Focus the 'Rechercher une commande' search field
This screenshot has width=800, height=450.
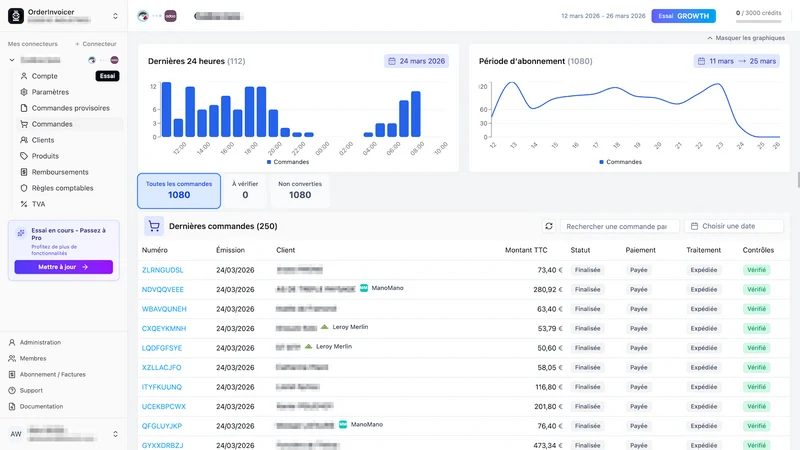pos(619,226)
